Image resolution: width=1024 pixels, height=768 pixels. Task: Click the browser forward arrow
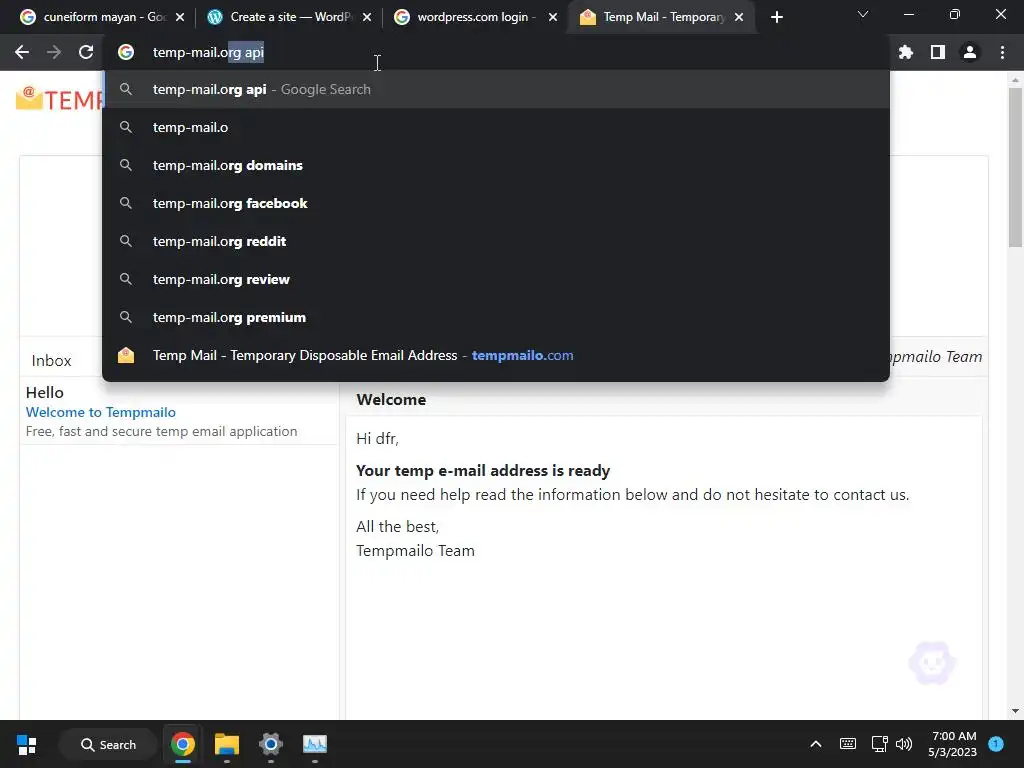point(54,52)
